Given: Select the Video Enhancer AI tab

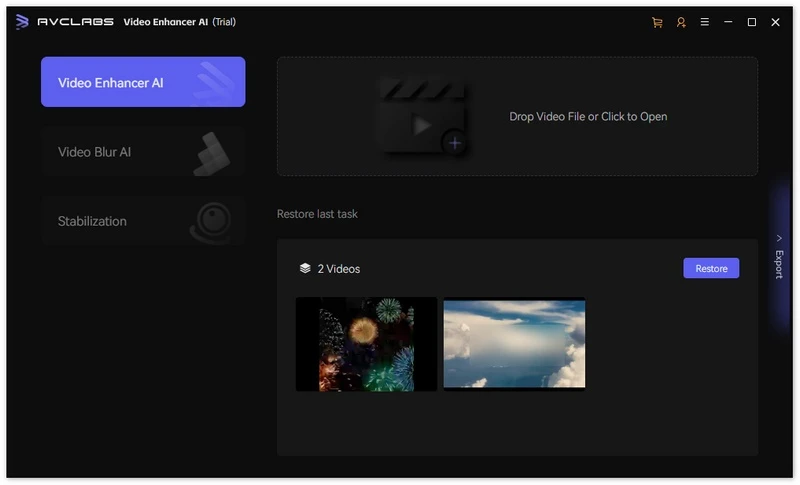Looking at the screenshot, I should [x=143, y=82].
